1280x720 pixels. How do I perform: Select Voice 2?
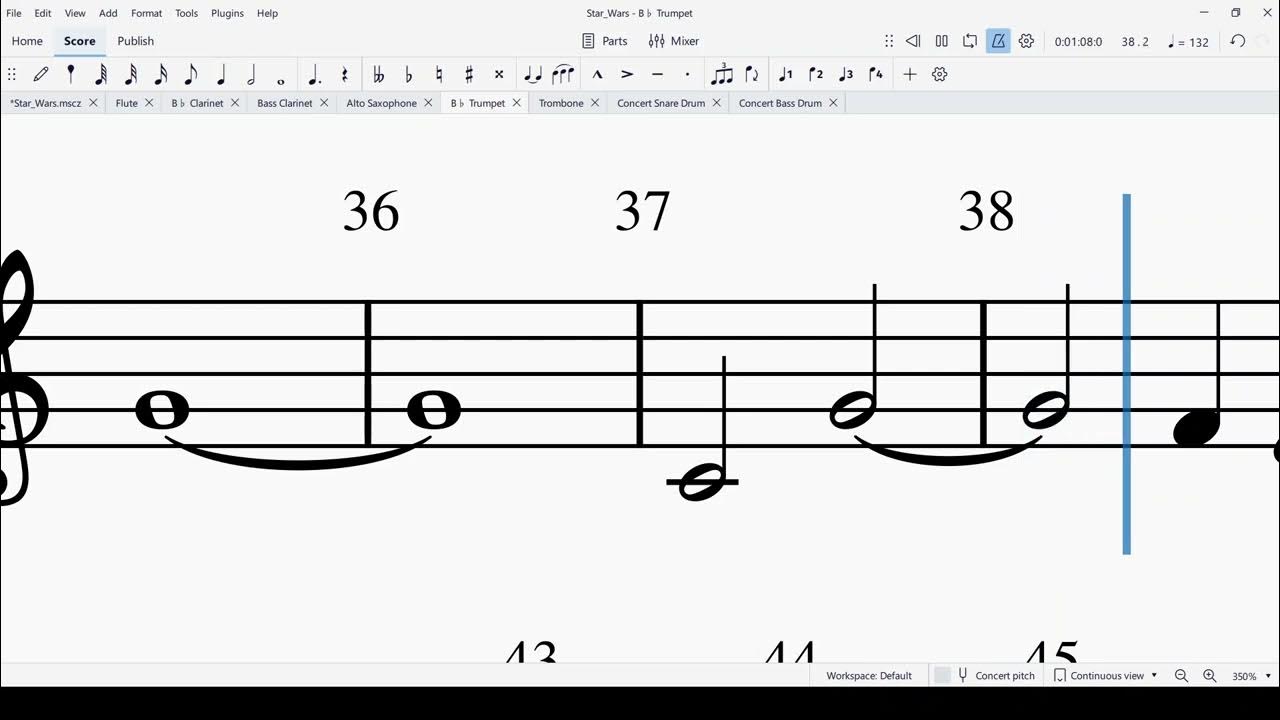[816, 74]
